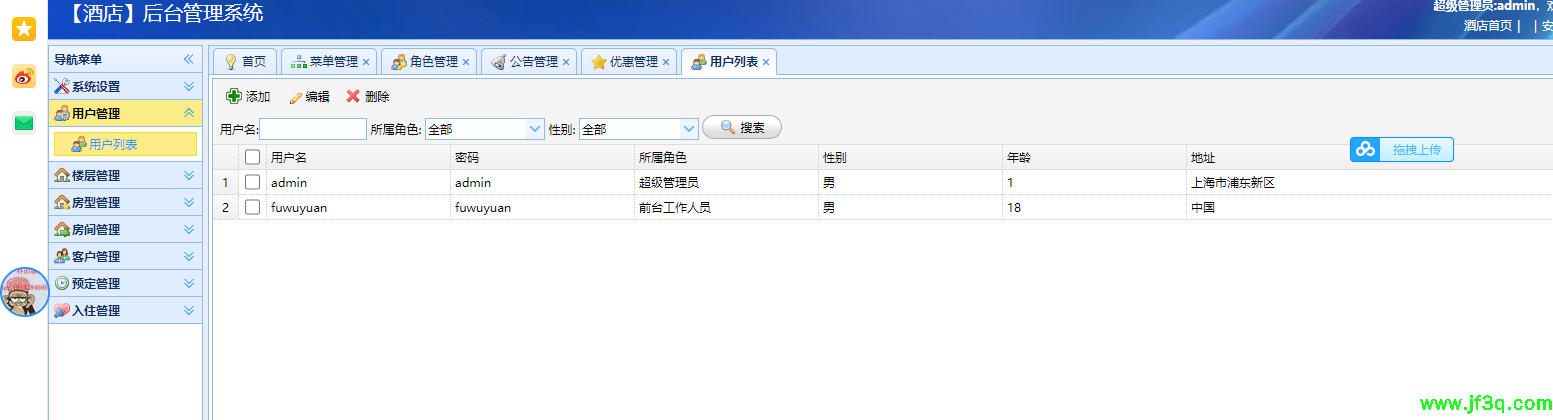Open the Weibo share icon
Image resolution: width=1553 pixels, height=420 pixels.
(x=24, y=76)
